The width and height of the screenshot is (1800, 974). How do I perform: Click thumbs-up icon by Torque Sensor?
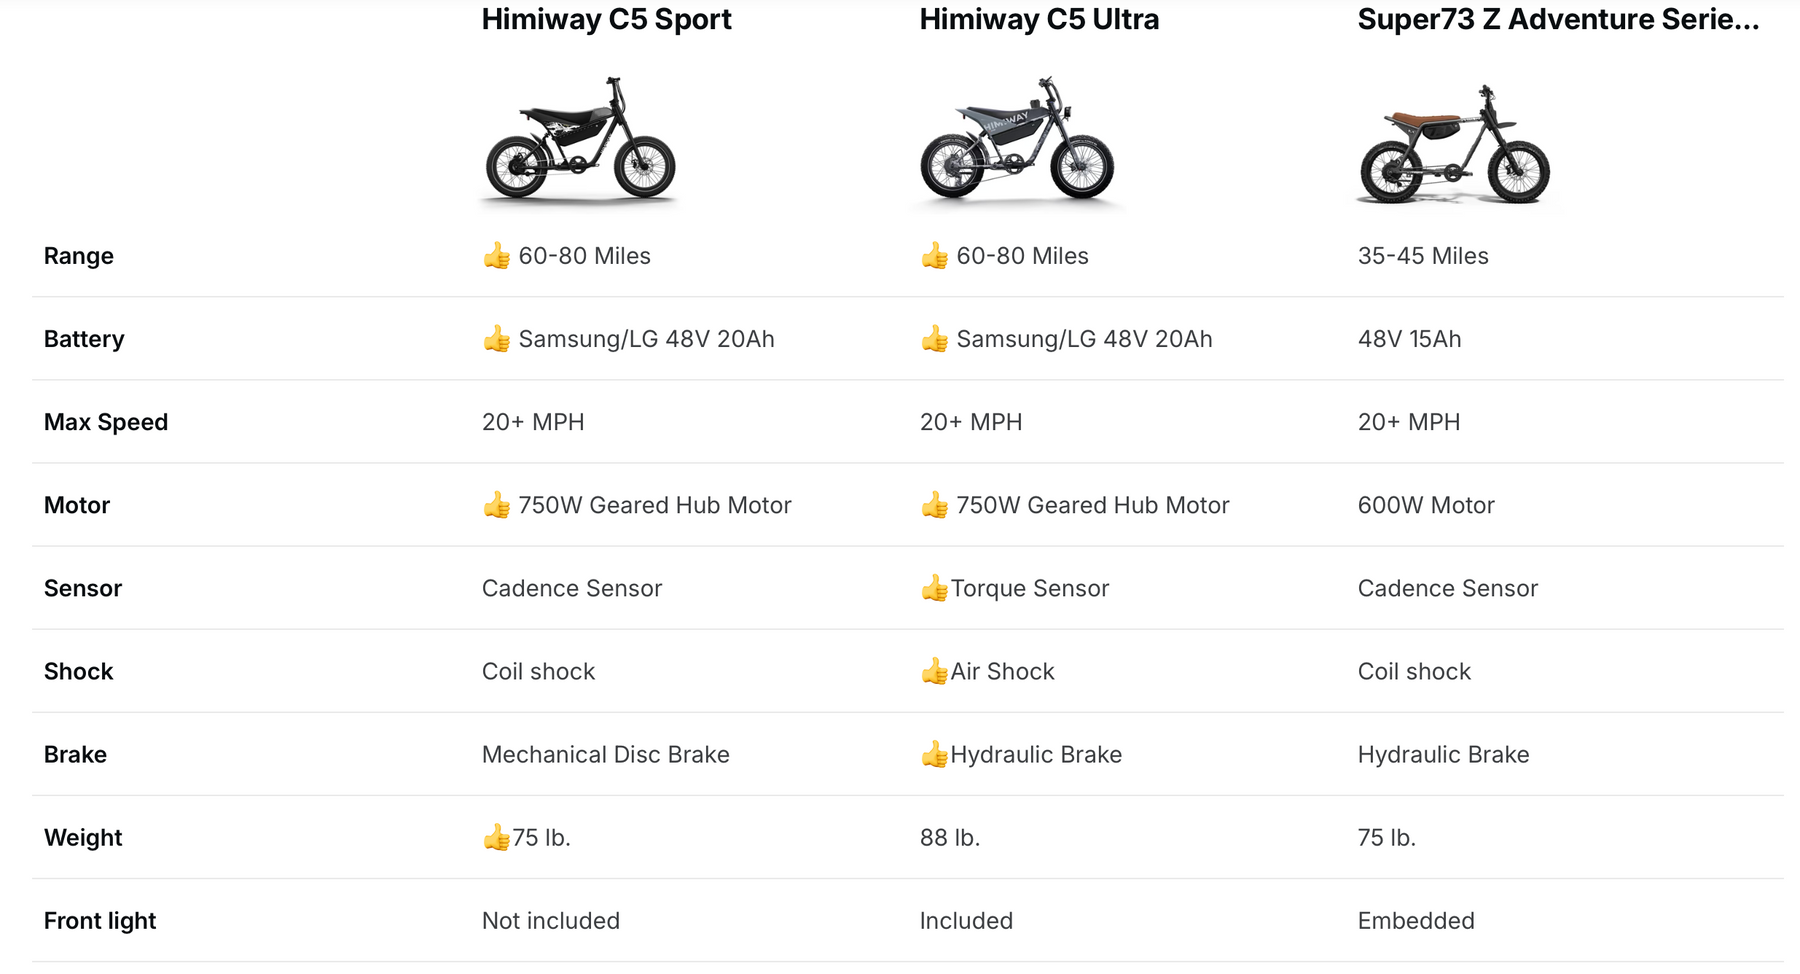[934, 588]
